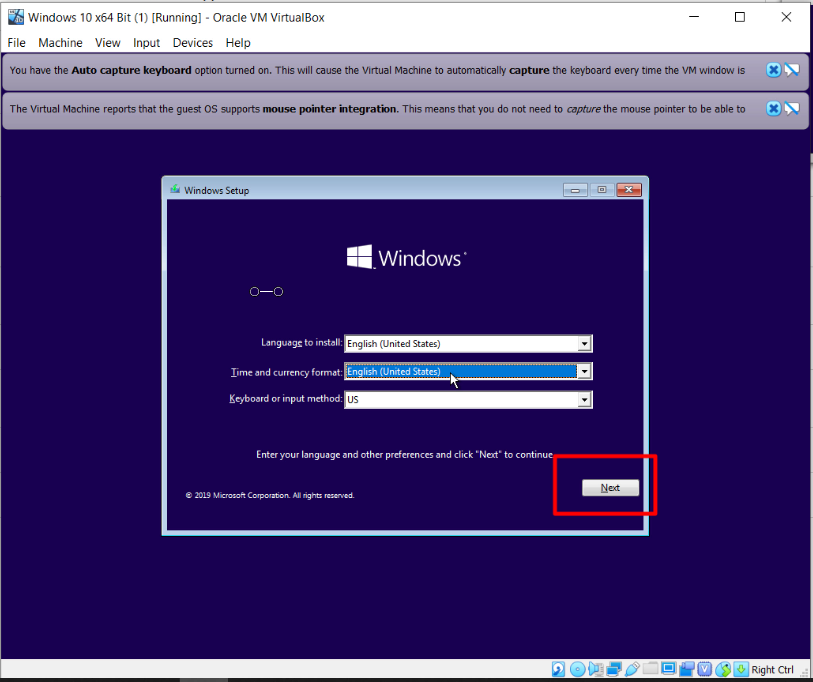The height and width of the screenshot is (682, 813).
Task: Open the Help menu
Action: pyautogui.click(x=238, y=43)
